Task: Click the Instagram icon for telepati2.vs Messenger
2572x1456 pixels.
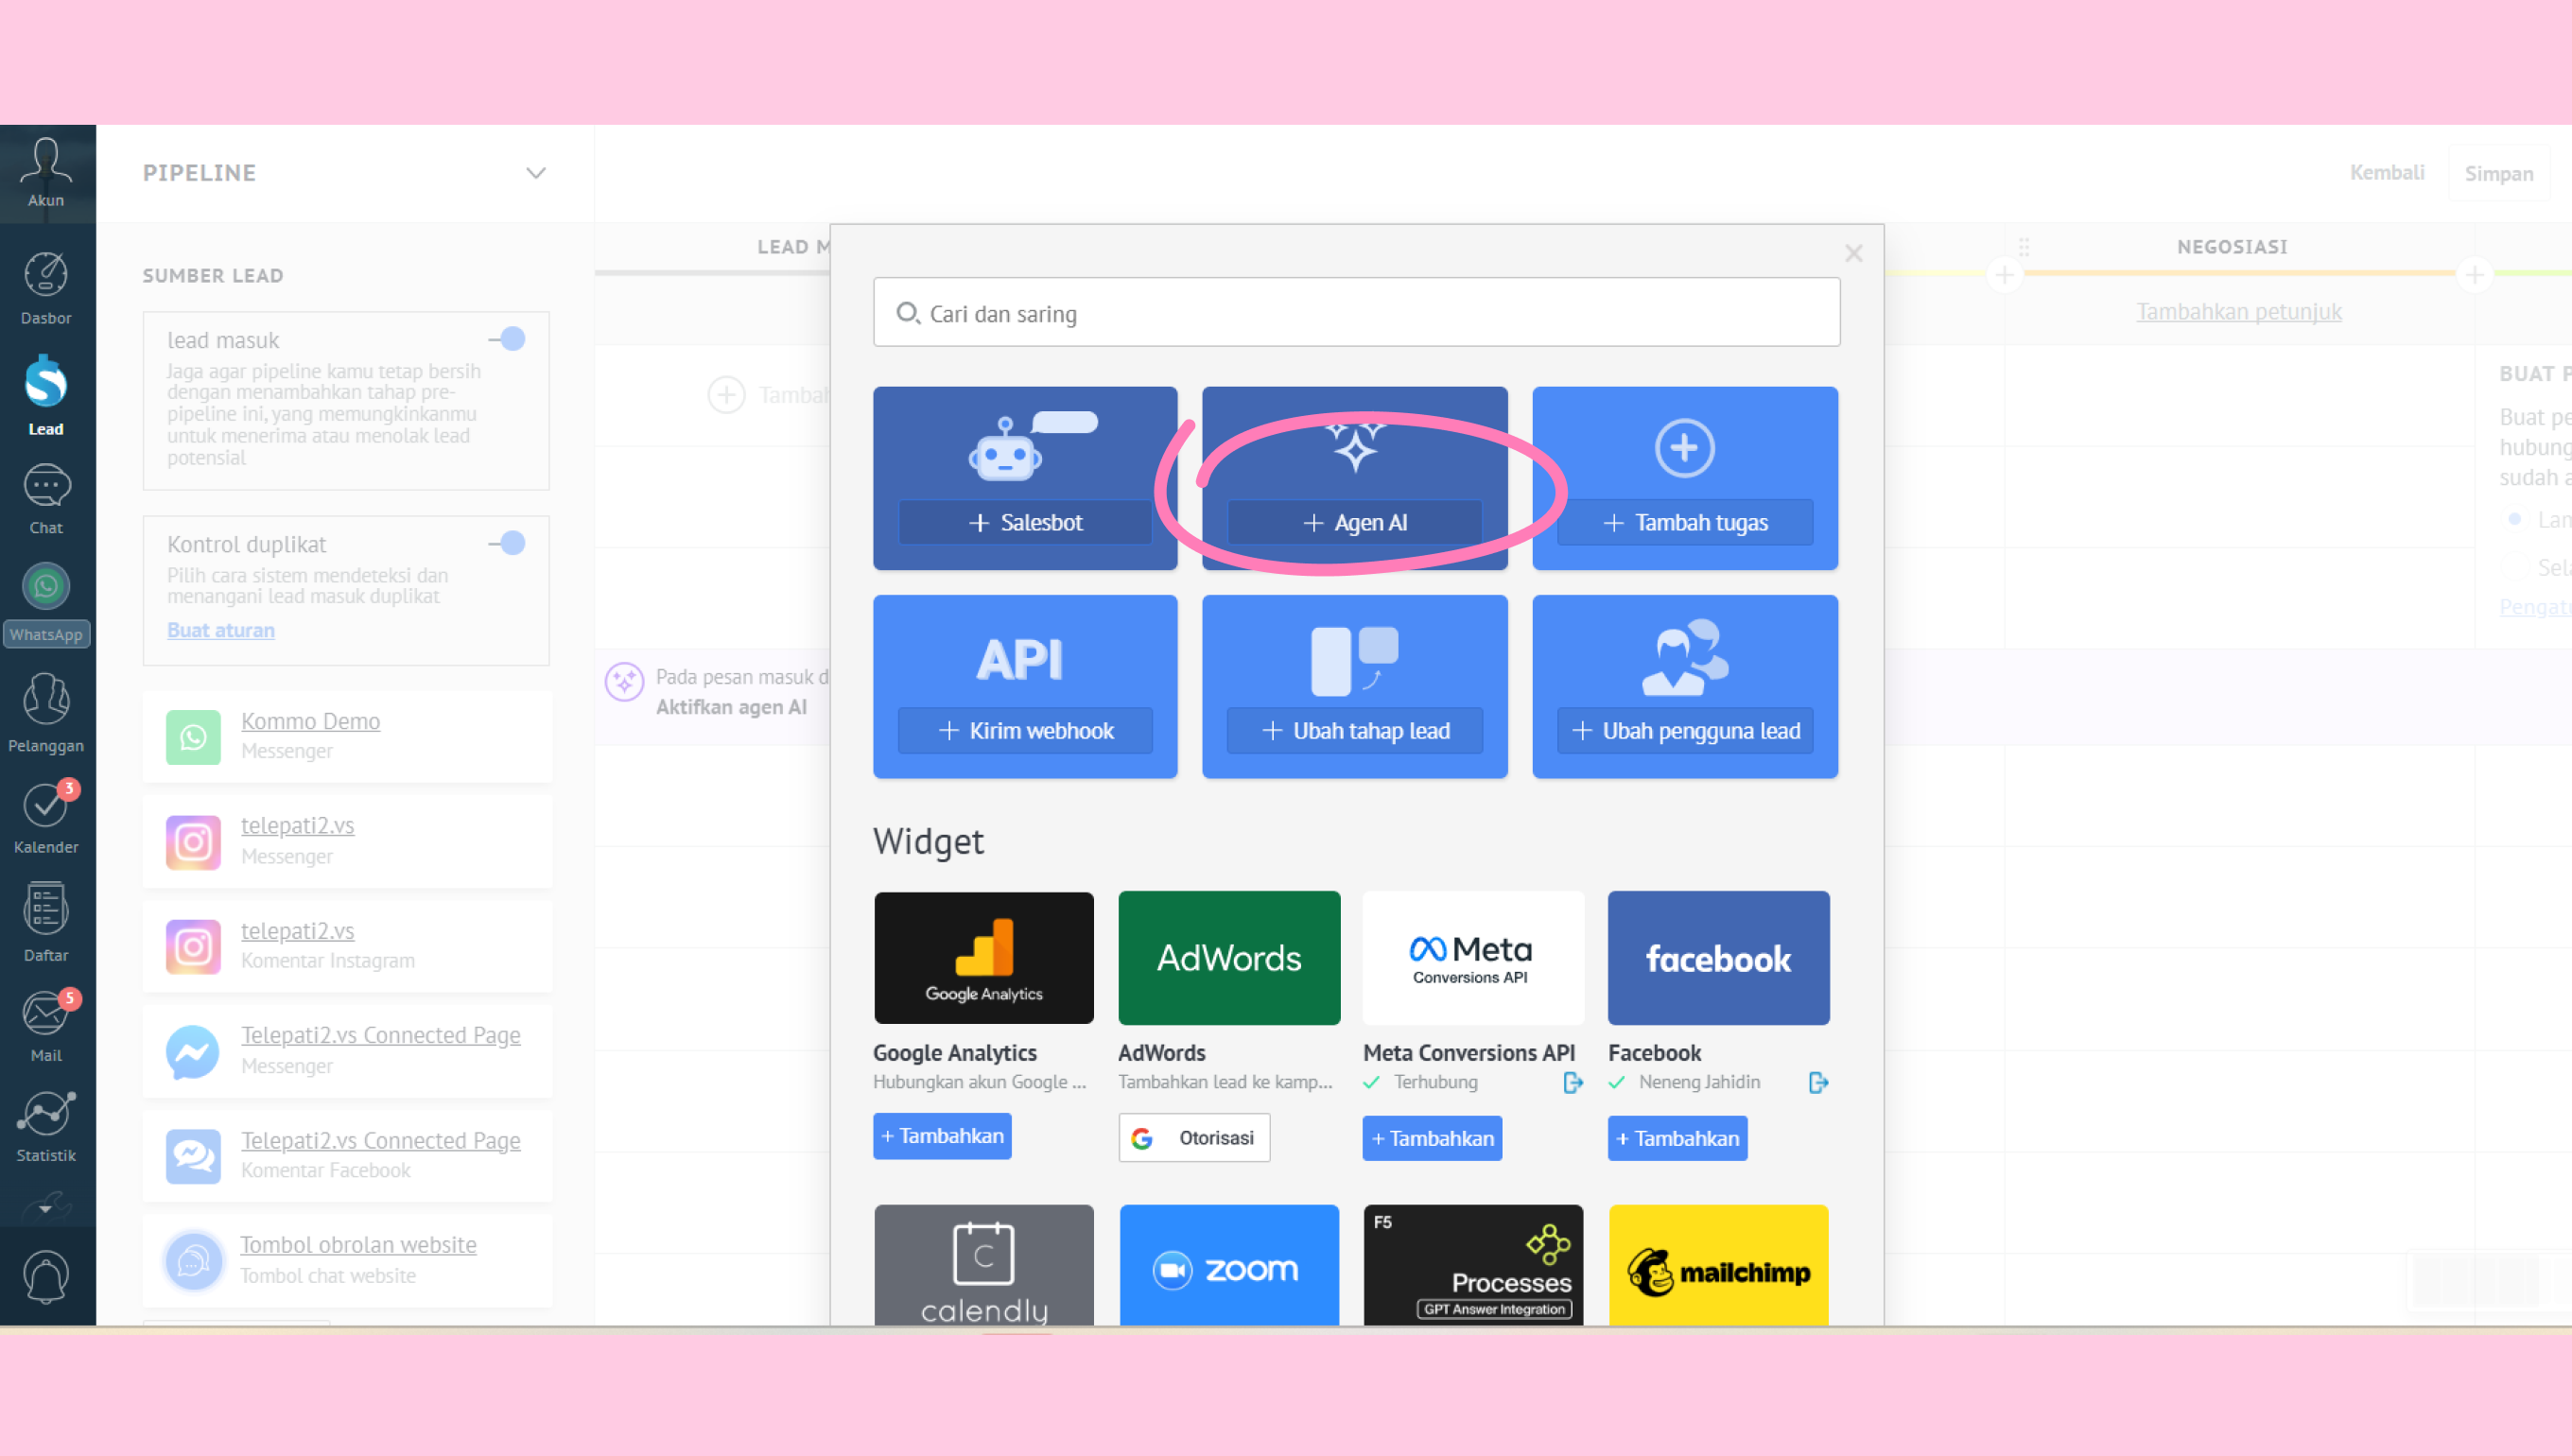Action: [193, 842]
